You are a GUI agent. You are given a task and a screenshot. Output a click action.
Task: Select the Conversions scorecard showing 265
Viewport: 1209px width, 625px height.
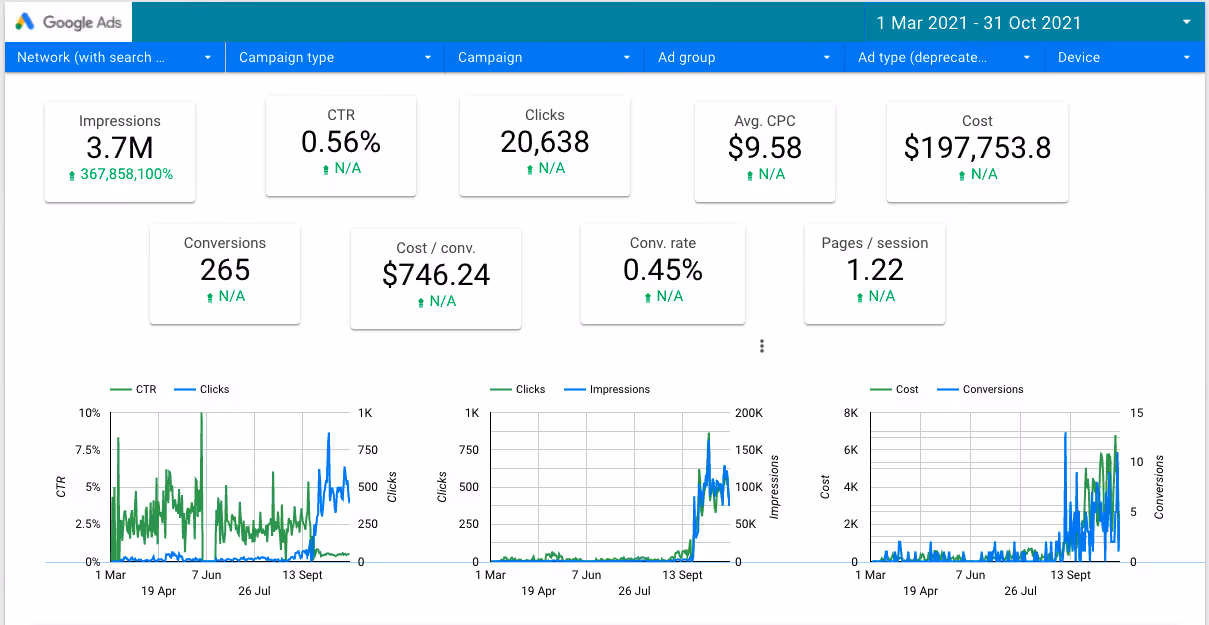click(225, 274)
